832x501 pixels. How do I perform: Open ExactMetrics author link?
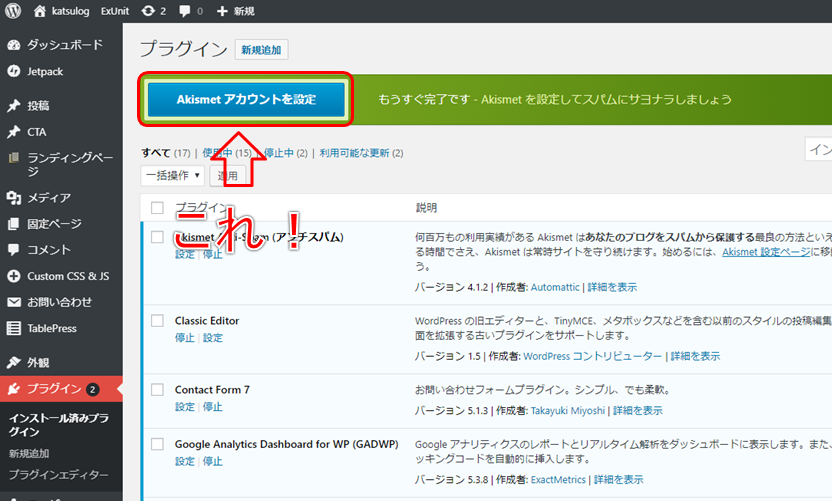(x=558, y=479)
